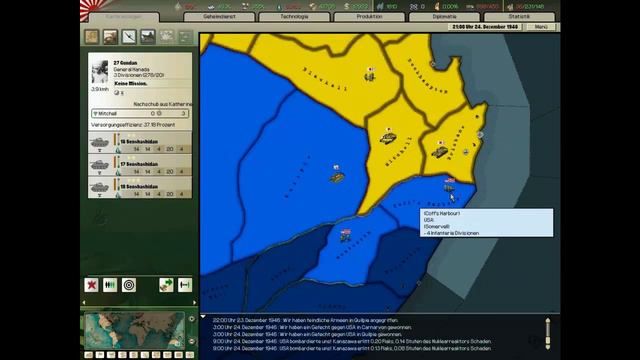Select the first map mode icon
This screenshot has height=360, width=640.
tap(92, 37)
